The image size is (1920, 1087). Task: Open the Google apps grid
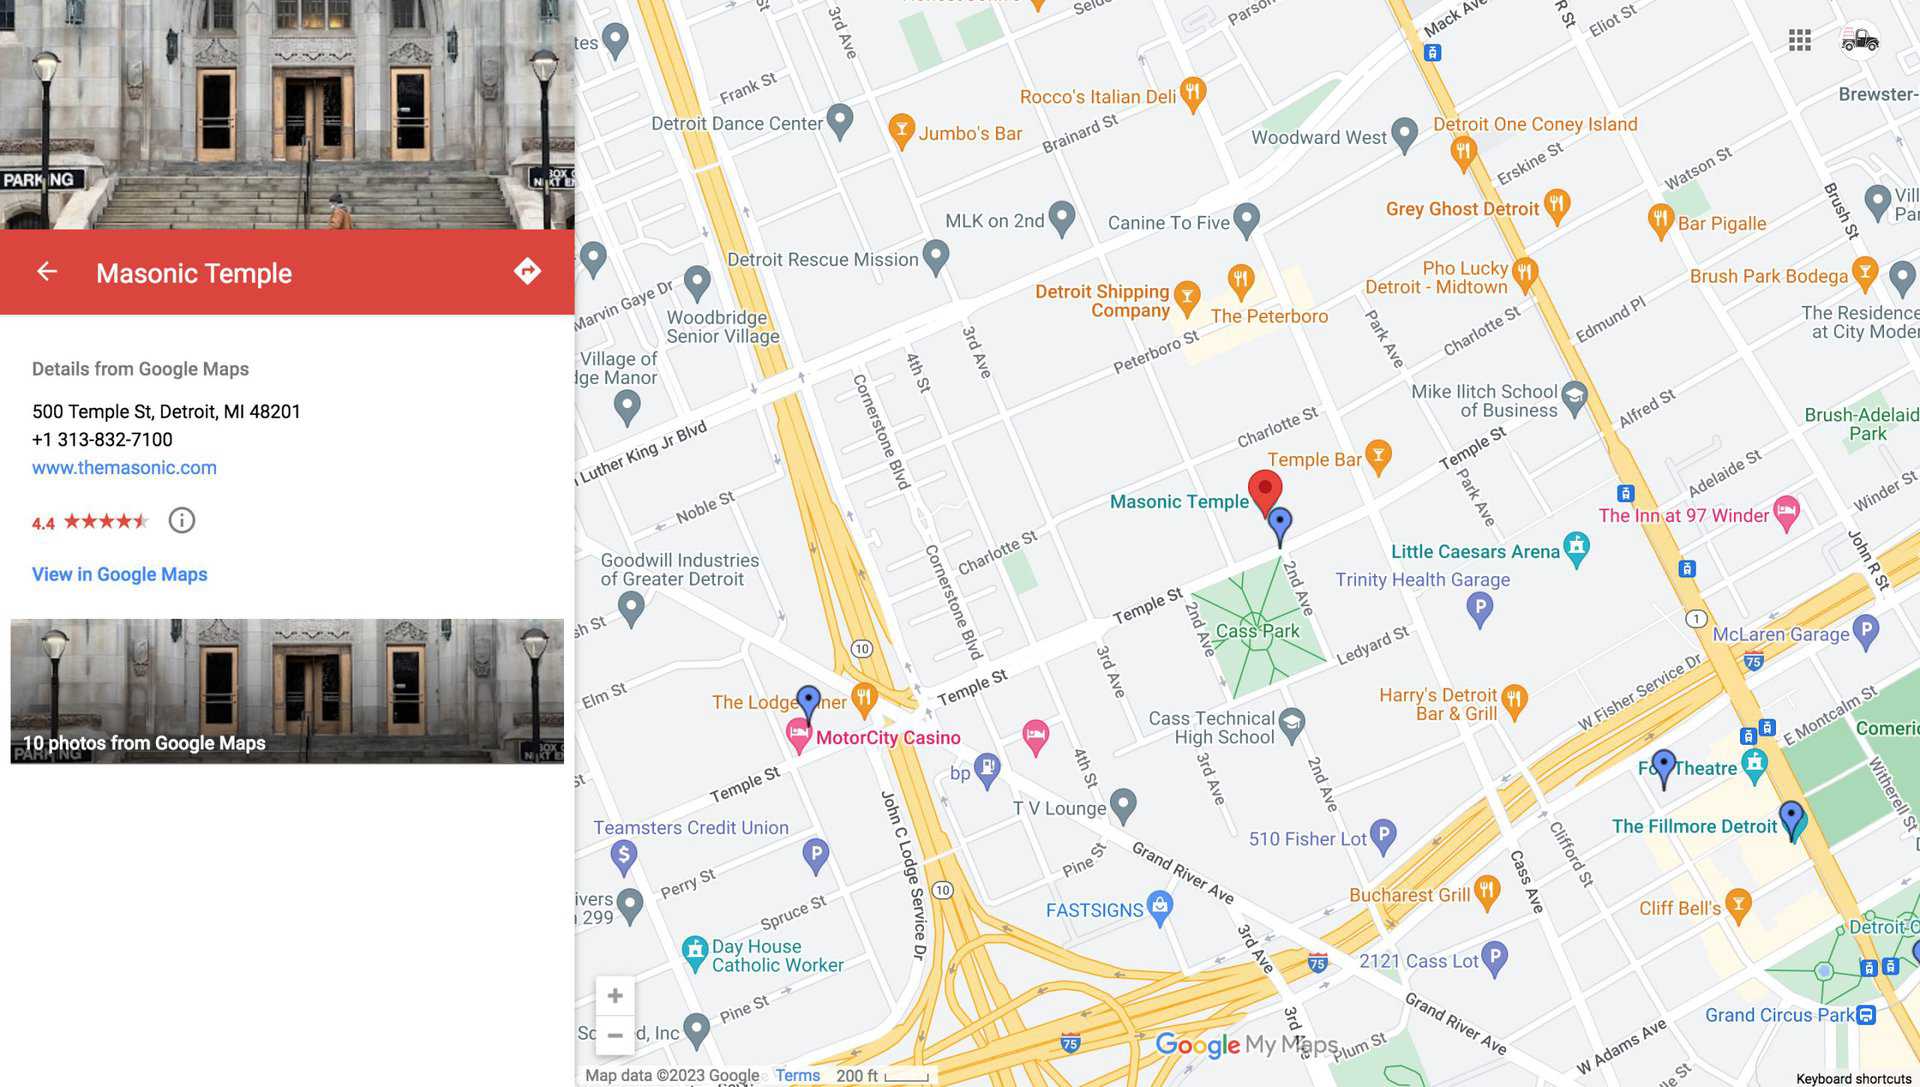pos(1800,40)
